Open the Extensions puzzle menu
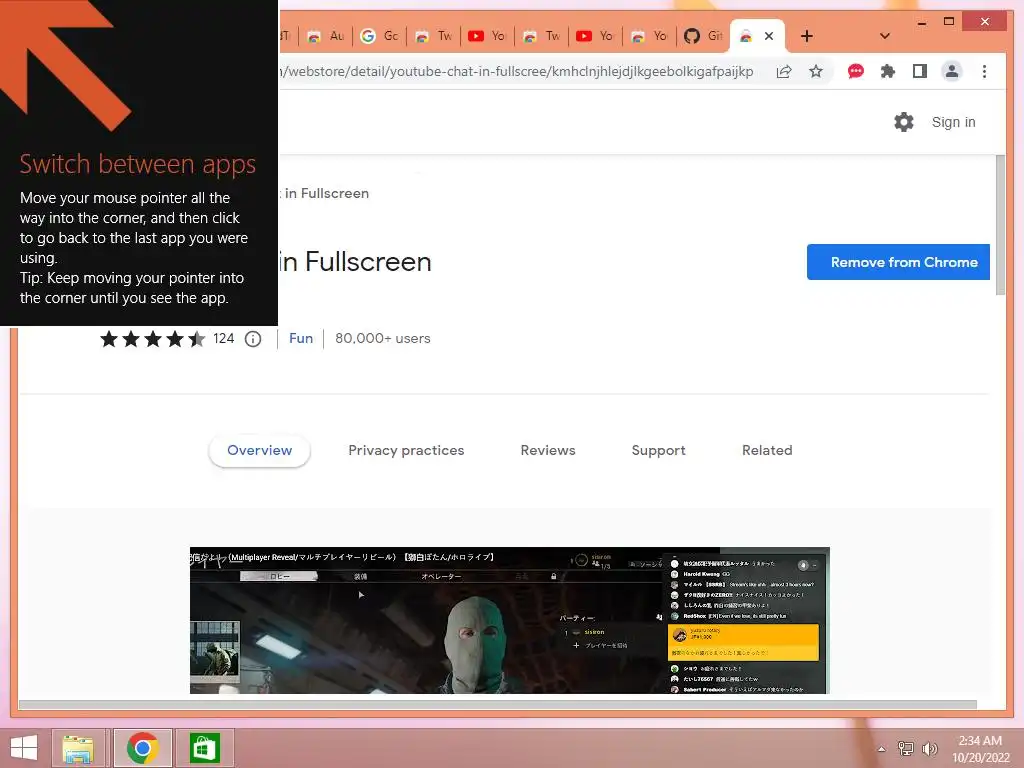The width and height of the screenshot is (1024, 768). coord(888,71)
